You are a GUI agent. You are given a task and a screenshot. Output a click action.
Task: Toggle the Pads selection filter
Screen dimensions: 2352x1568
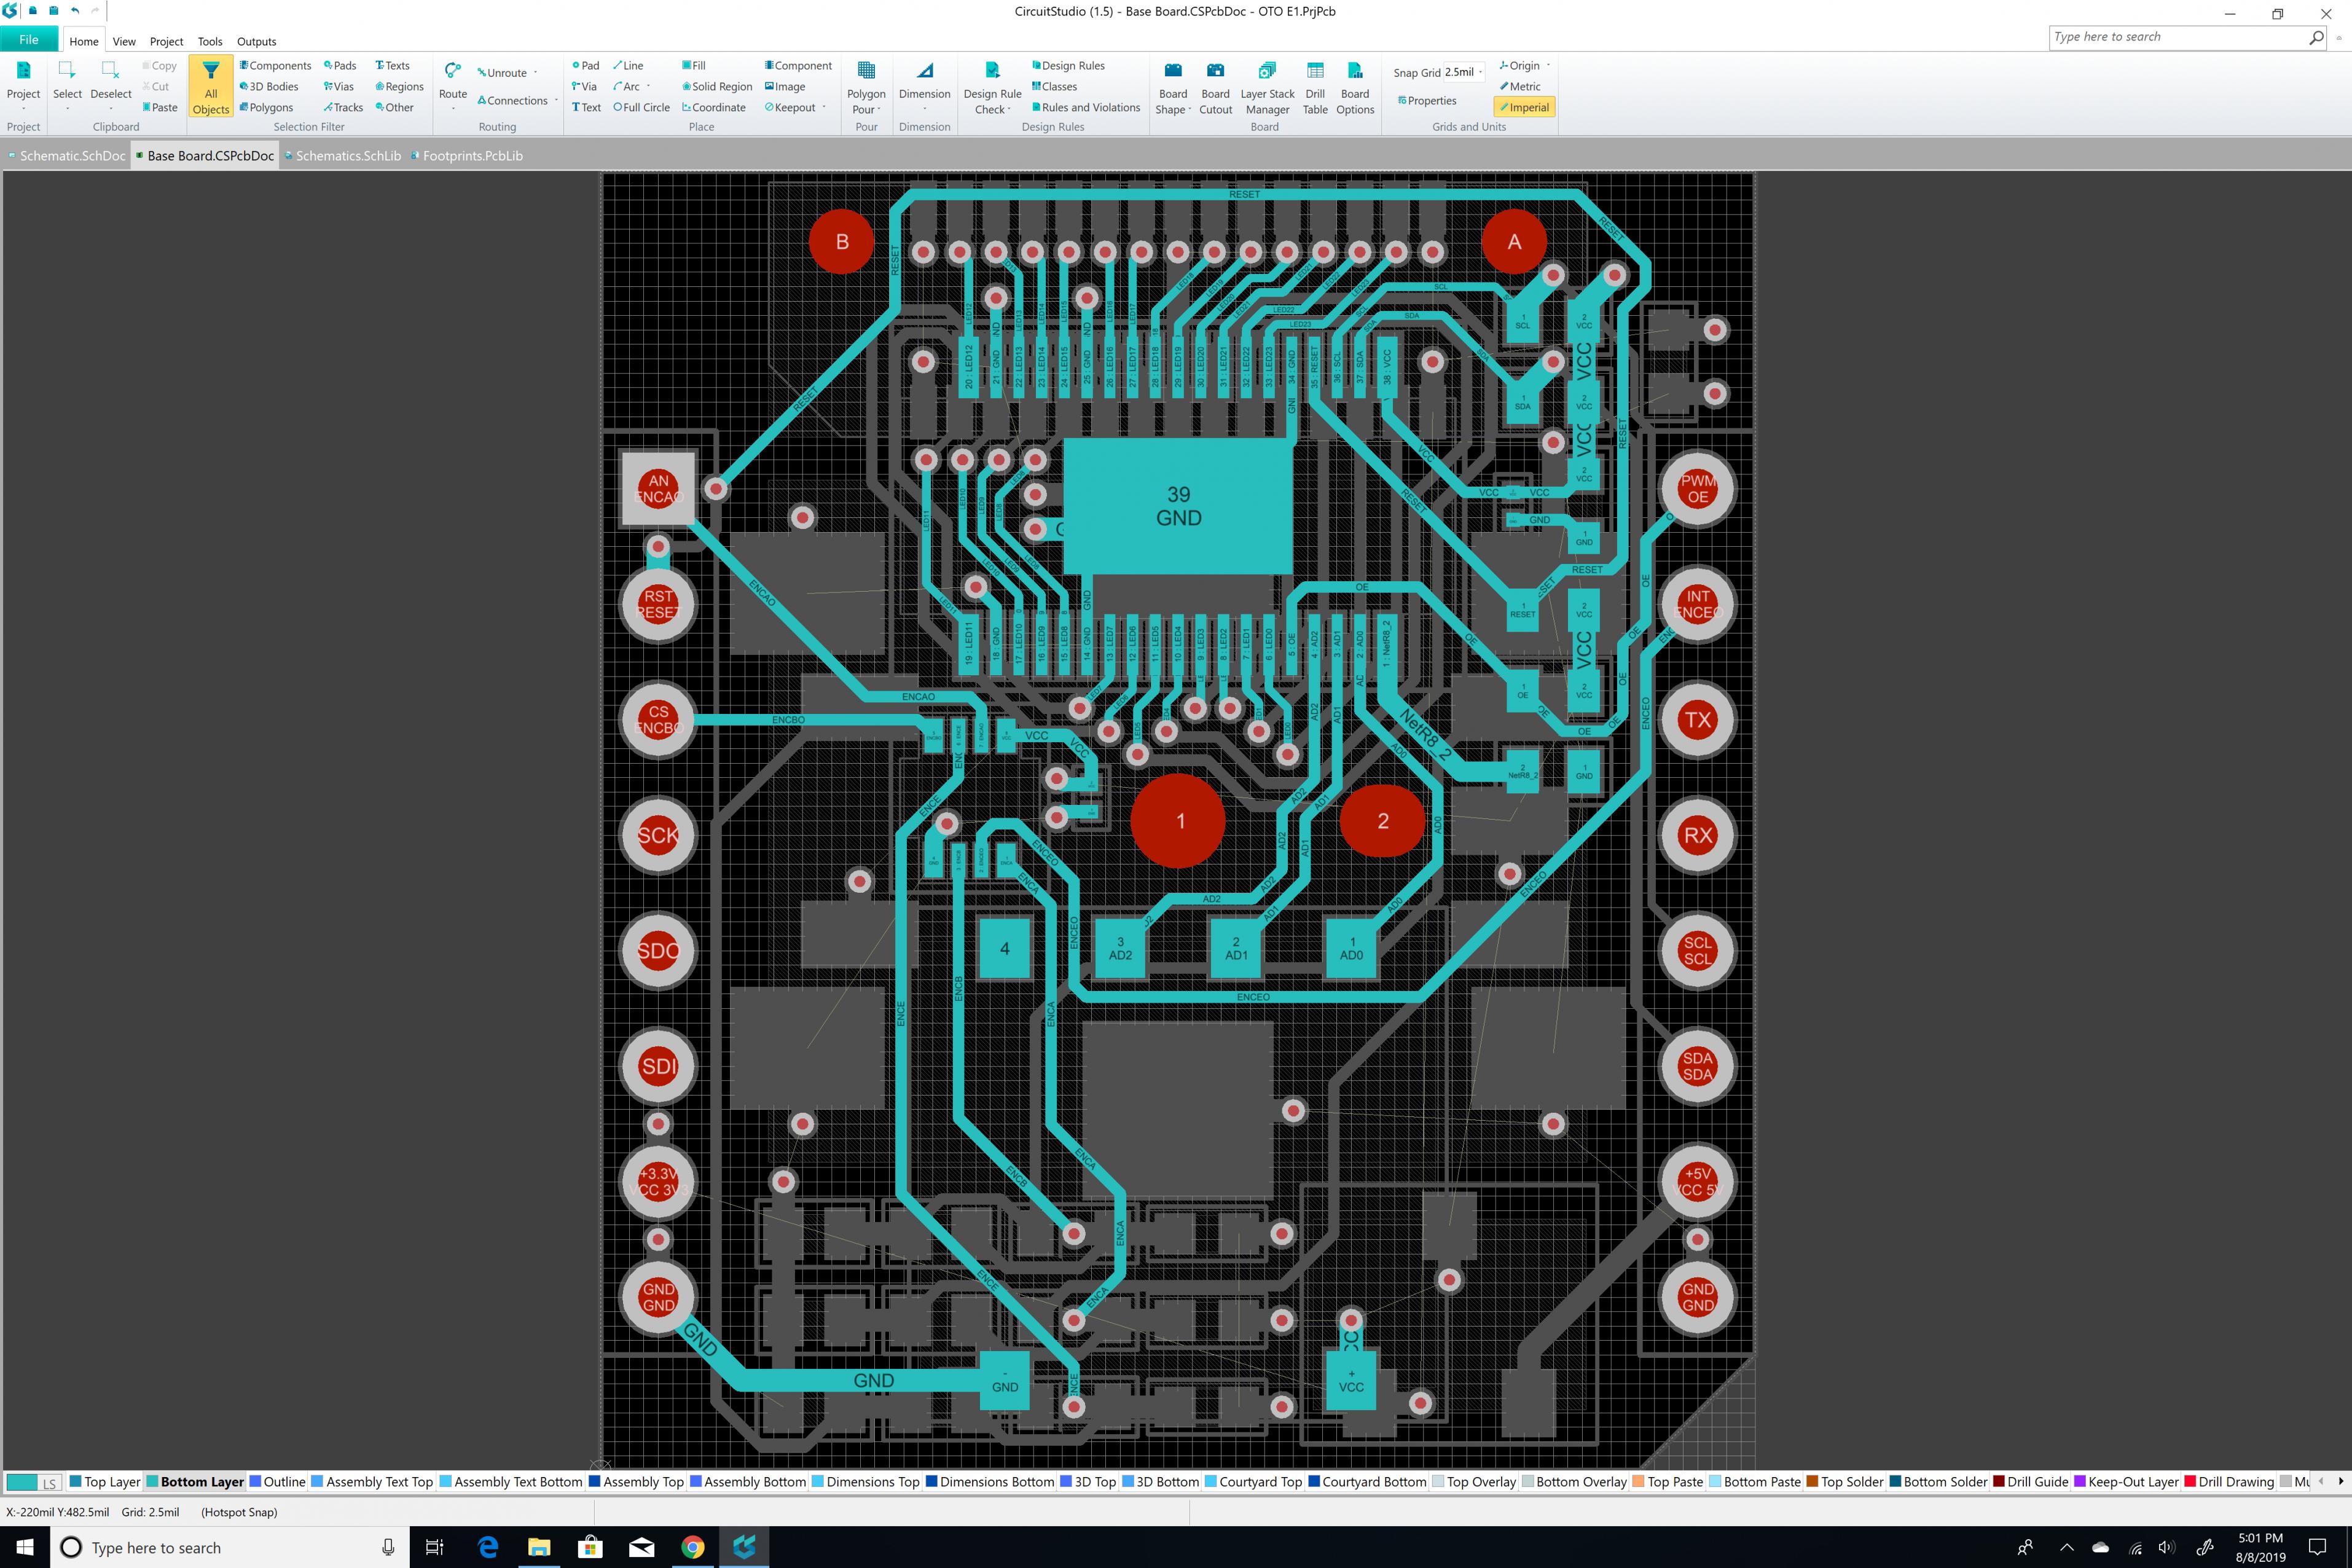[x=340, y=65]
